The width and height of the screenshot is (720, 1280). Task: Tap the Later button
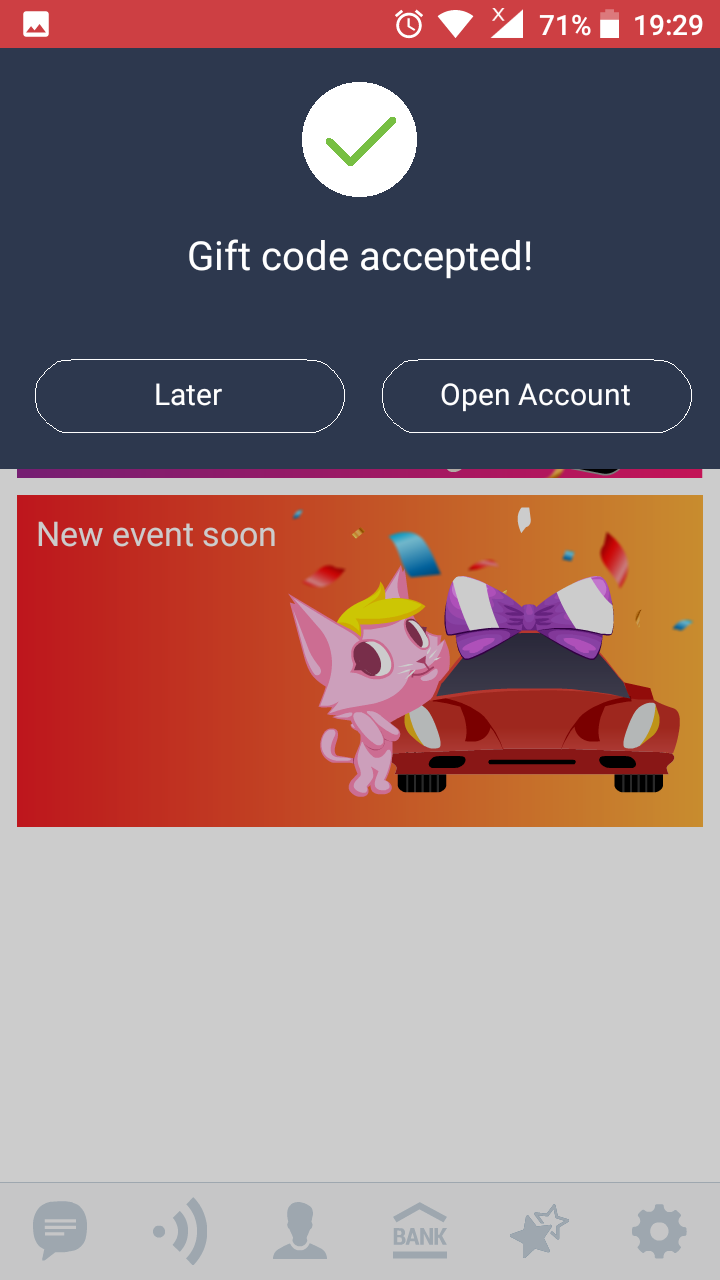190,396
